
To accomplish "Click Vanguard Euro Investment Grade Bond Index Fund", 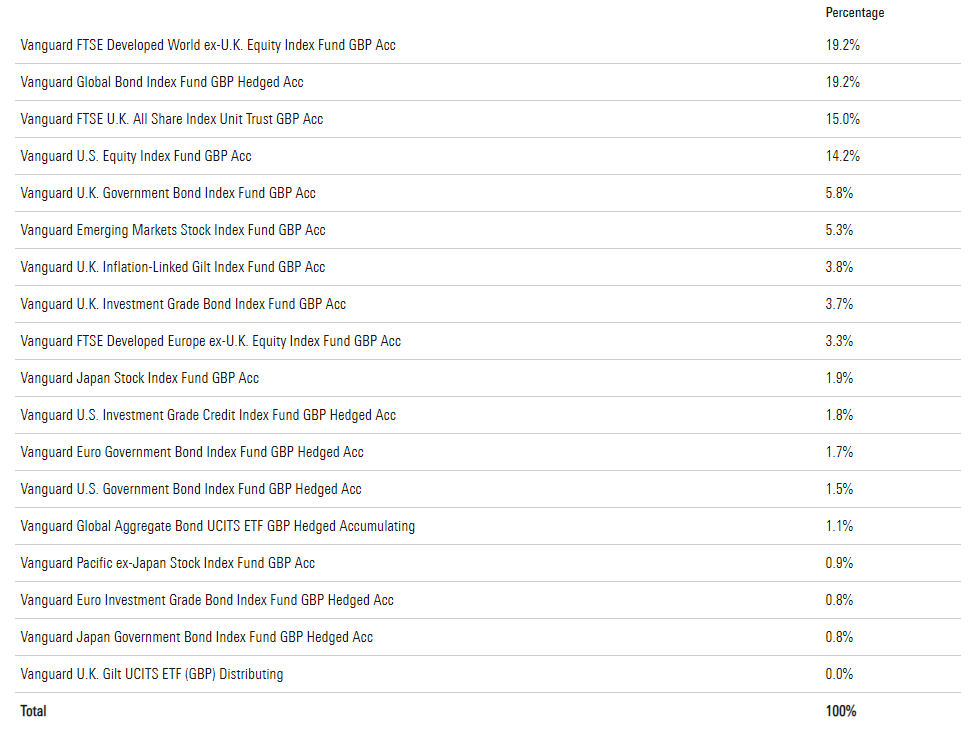I will click(207, 601).
